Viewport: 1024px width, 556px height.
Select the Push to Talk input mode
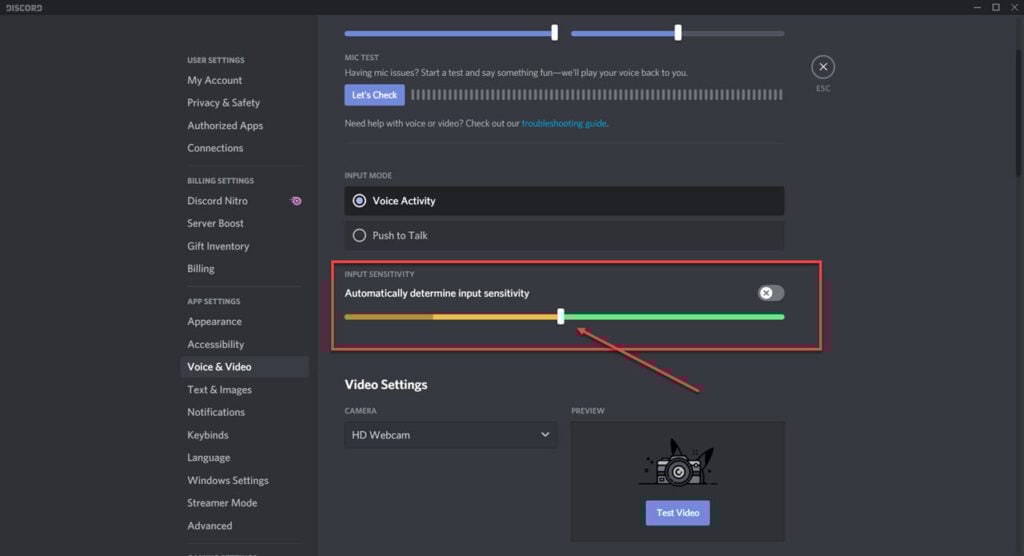click(564, 235)
